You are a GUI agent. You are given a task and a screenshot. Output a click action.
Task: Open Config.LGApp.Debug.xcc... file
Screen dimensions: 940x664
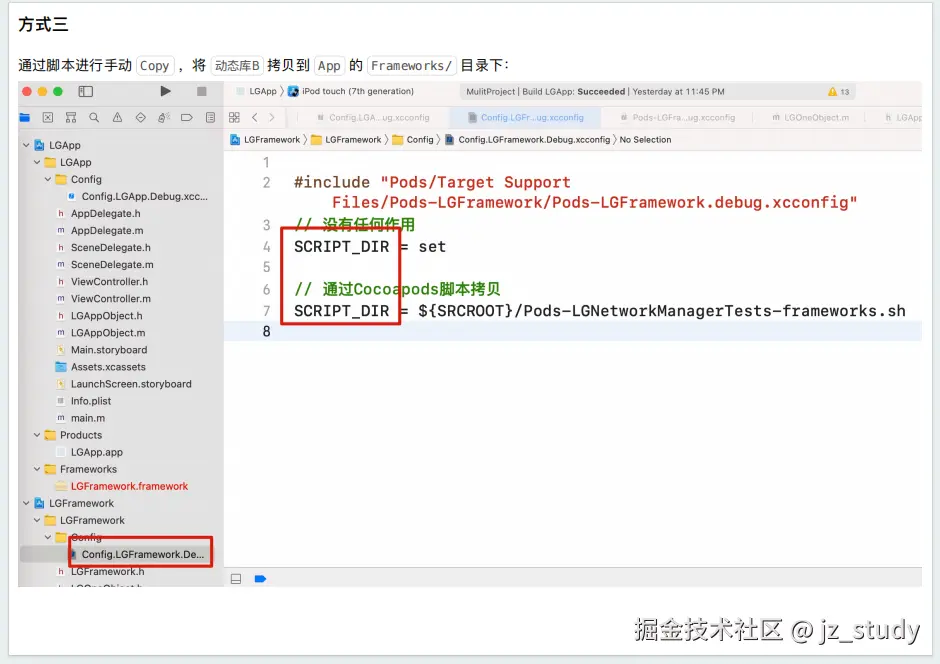point(138,197)
